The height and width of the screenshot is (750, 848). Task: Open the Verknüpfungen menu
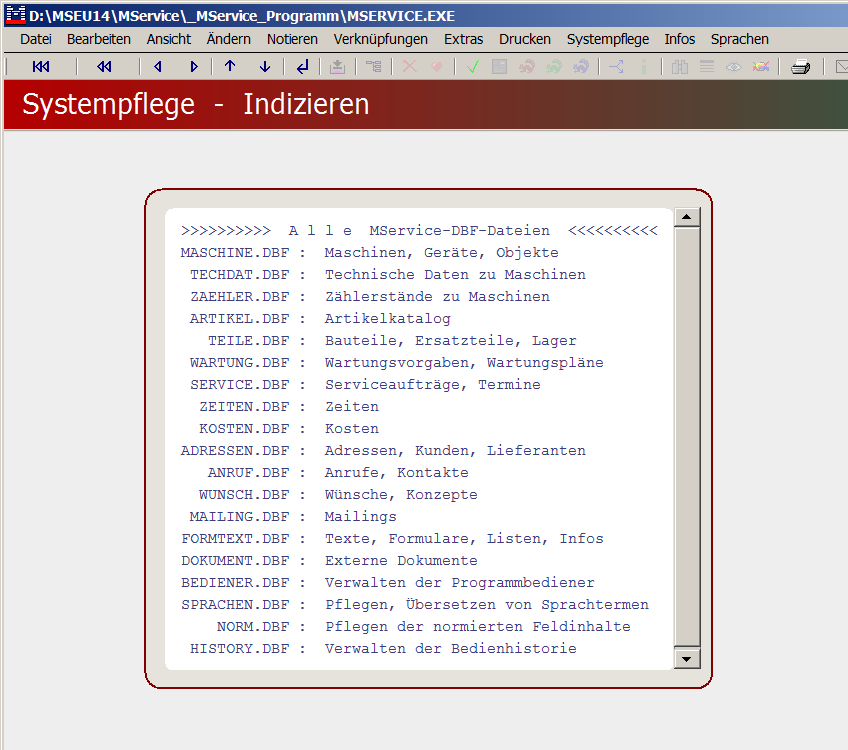[x=380, y=39]
